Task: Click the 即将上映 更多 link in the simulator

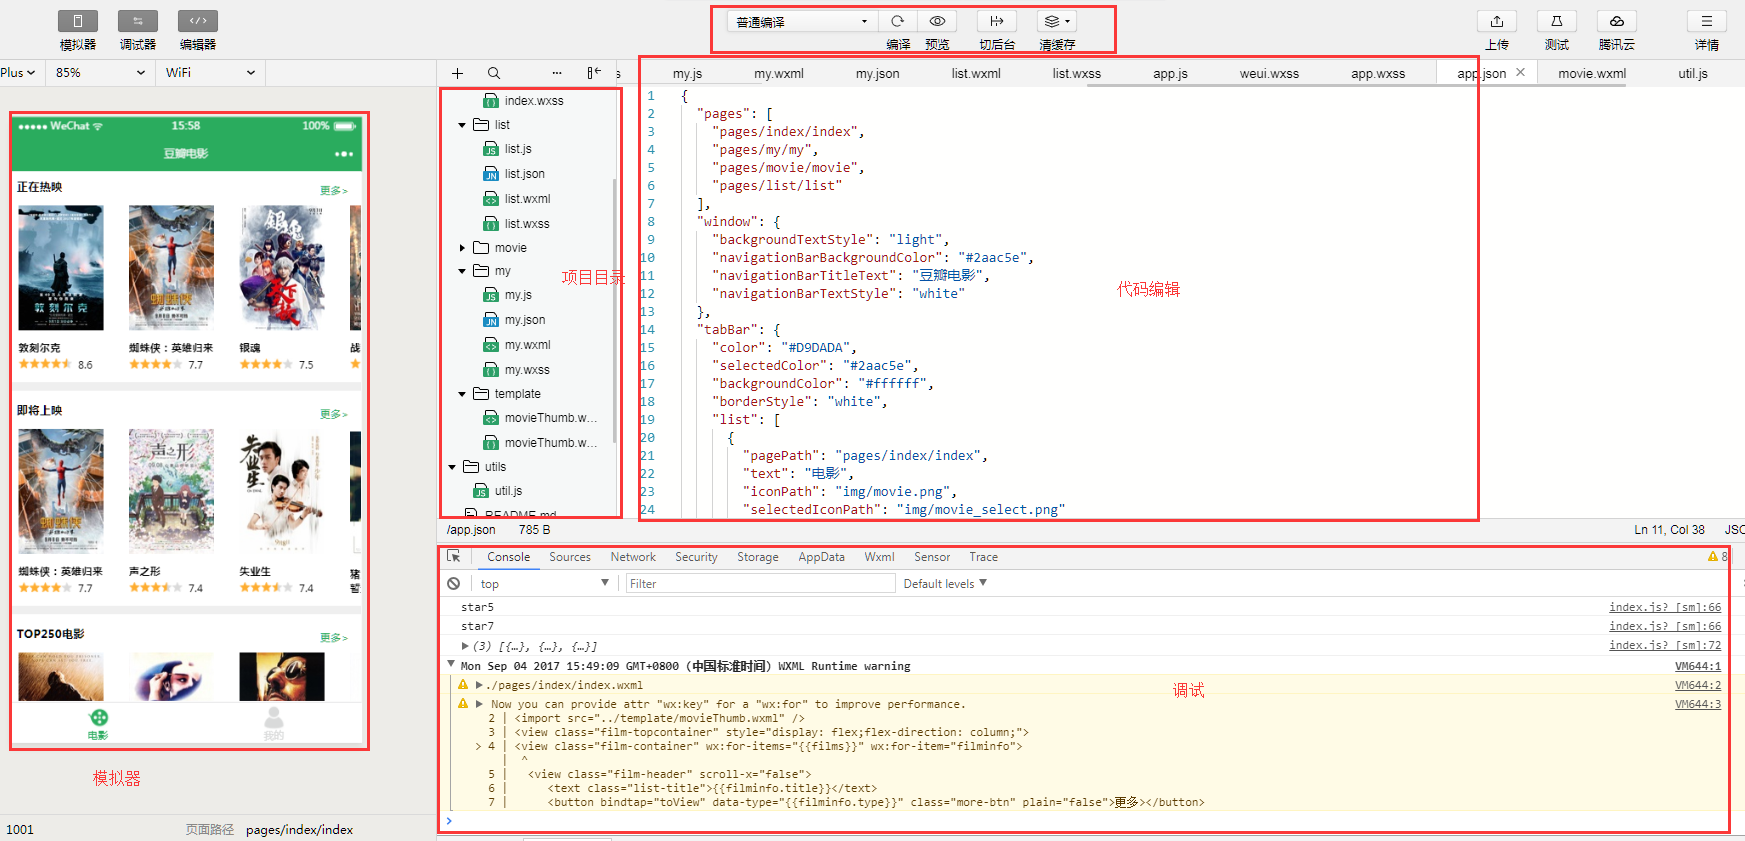Action: click(x=333, y=413)
